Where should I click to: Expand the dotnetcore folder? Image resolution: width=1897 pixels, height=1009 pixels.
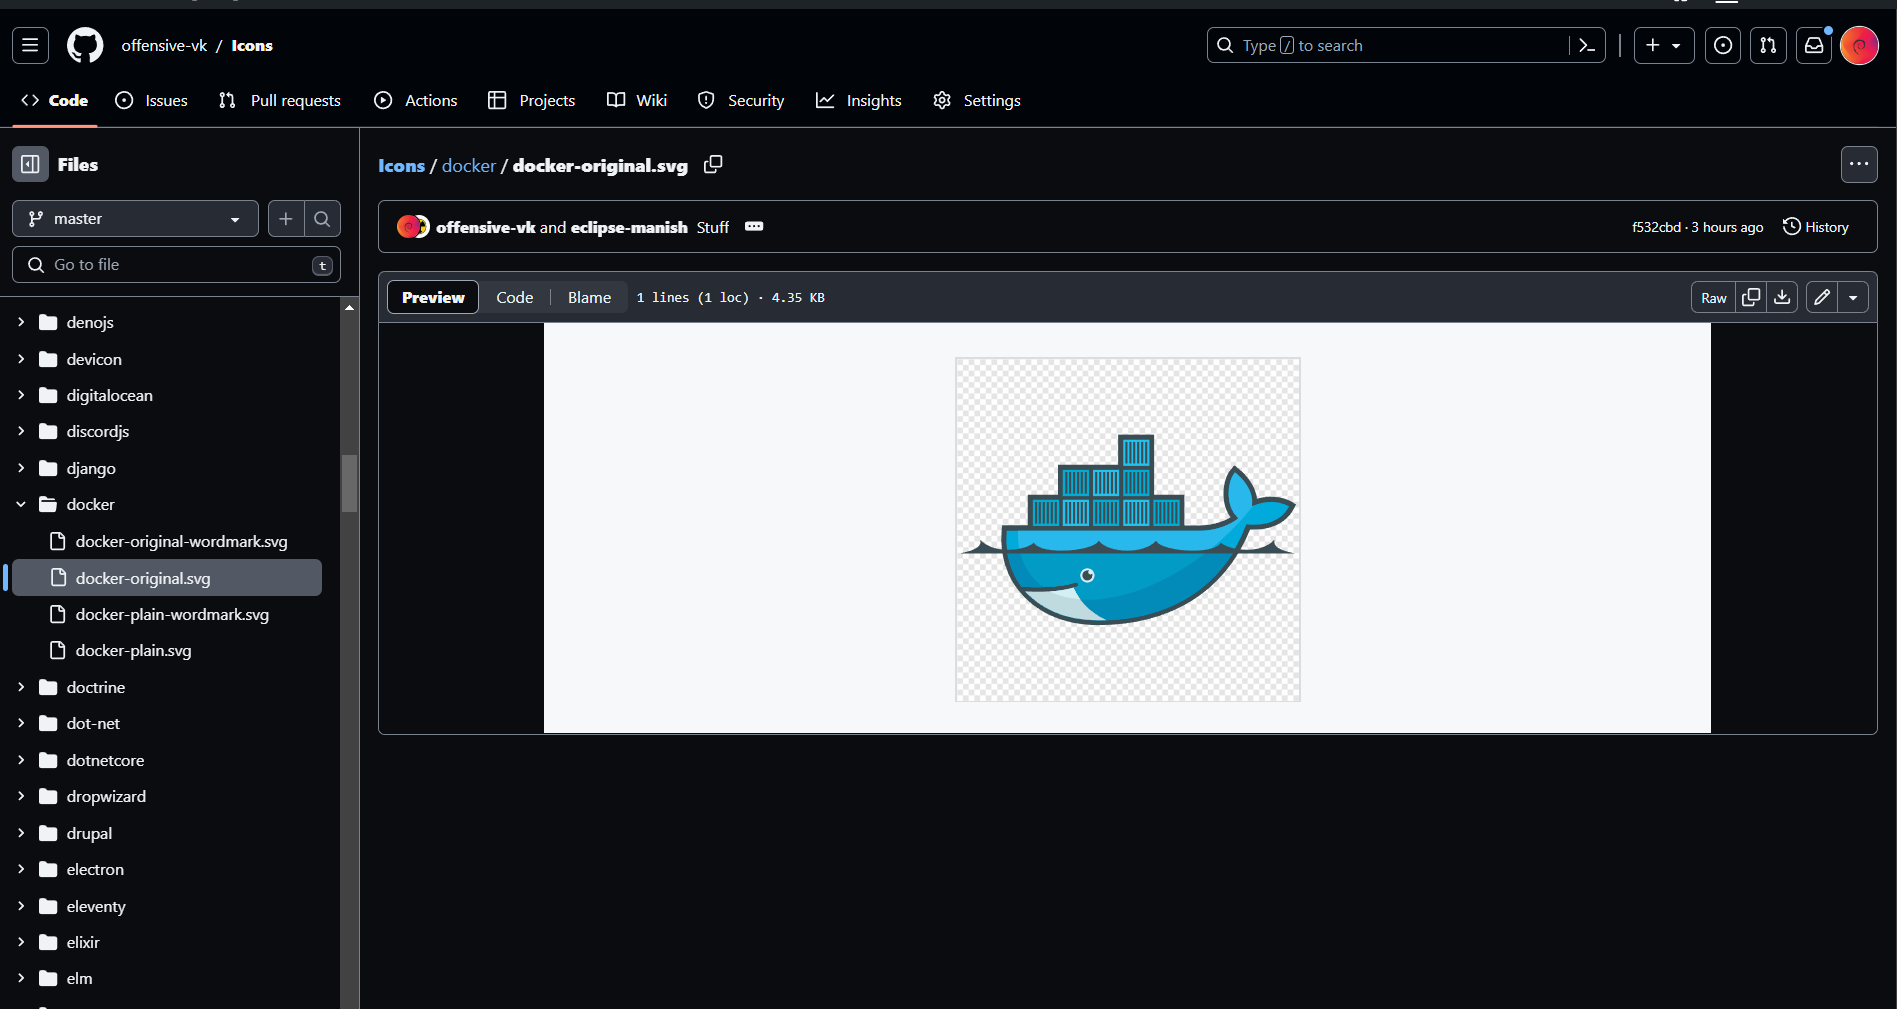point(21,760)
